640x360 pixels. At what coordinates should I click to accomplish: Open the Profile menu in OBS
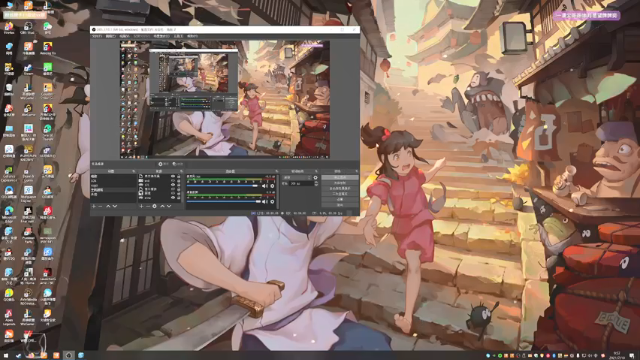[x=141, y=36]
